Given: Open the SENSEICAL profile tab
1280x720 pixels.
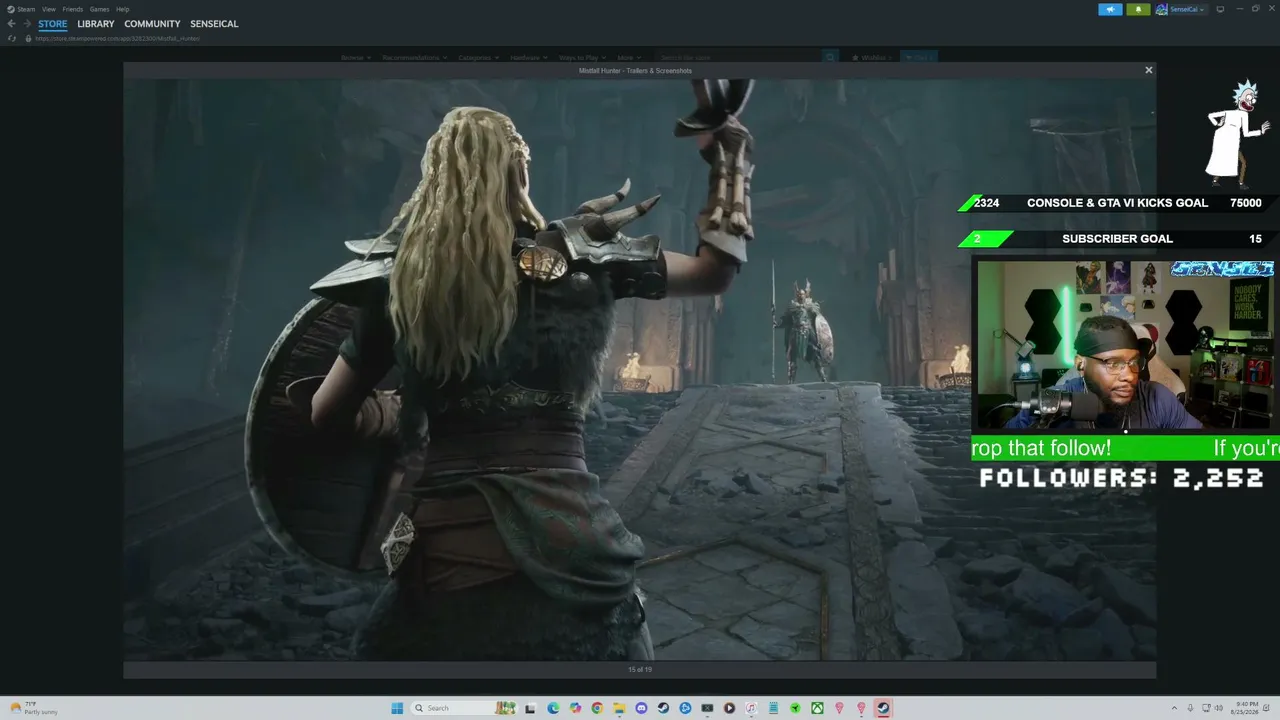Looking at the screenshot, I should point(214,24).
